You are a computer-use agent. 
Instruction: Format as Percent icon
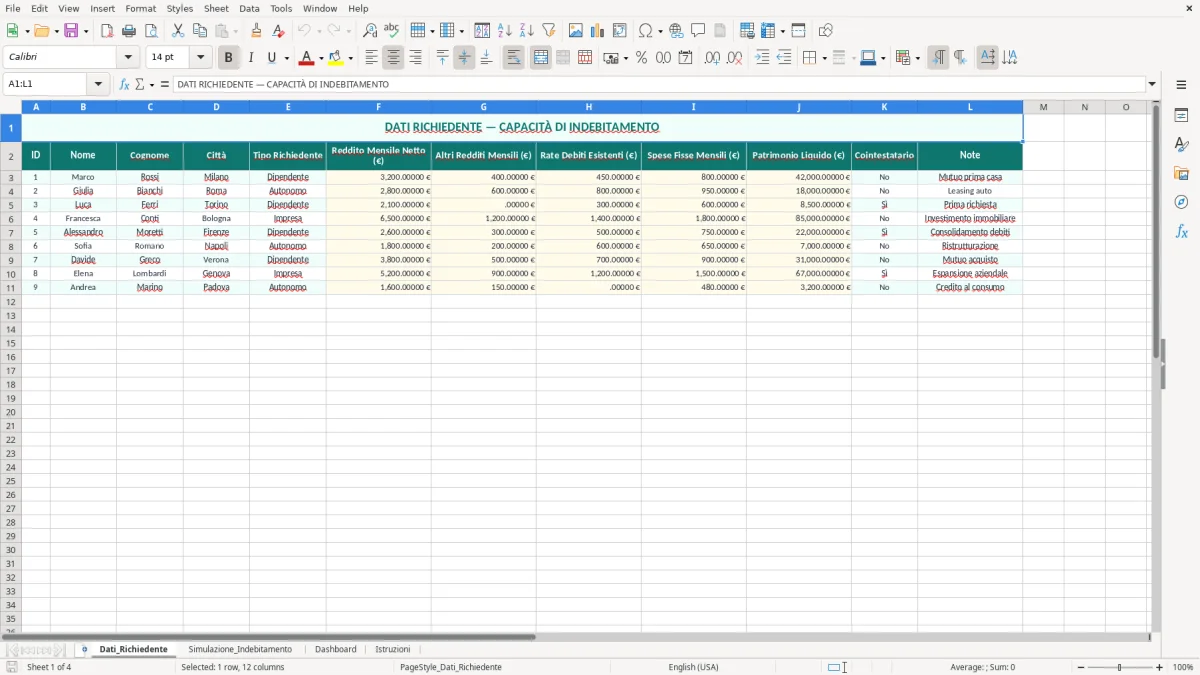(641, 58)
